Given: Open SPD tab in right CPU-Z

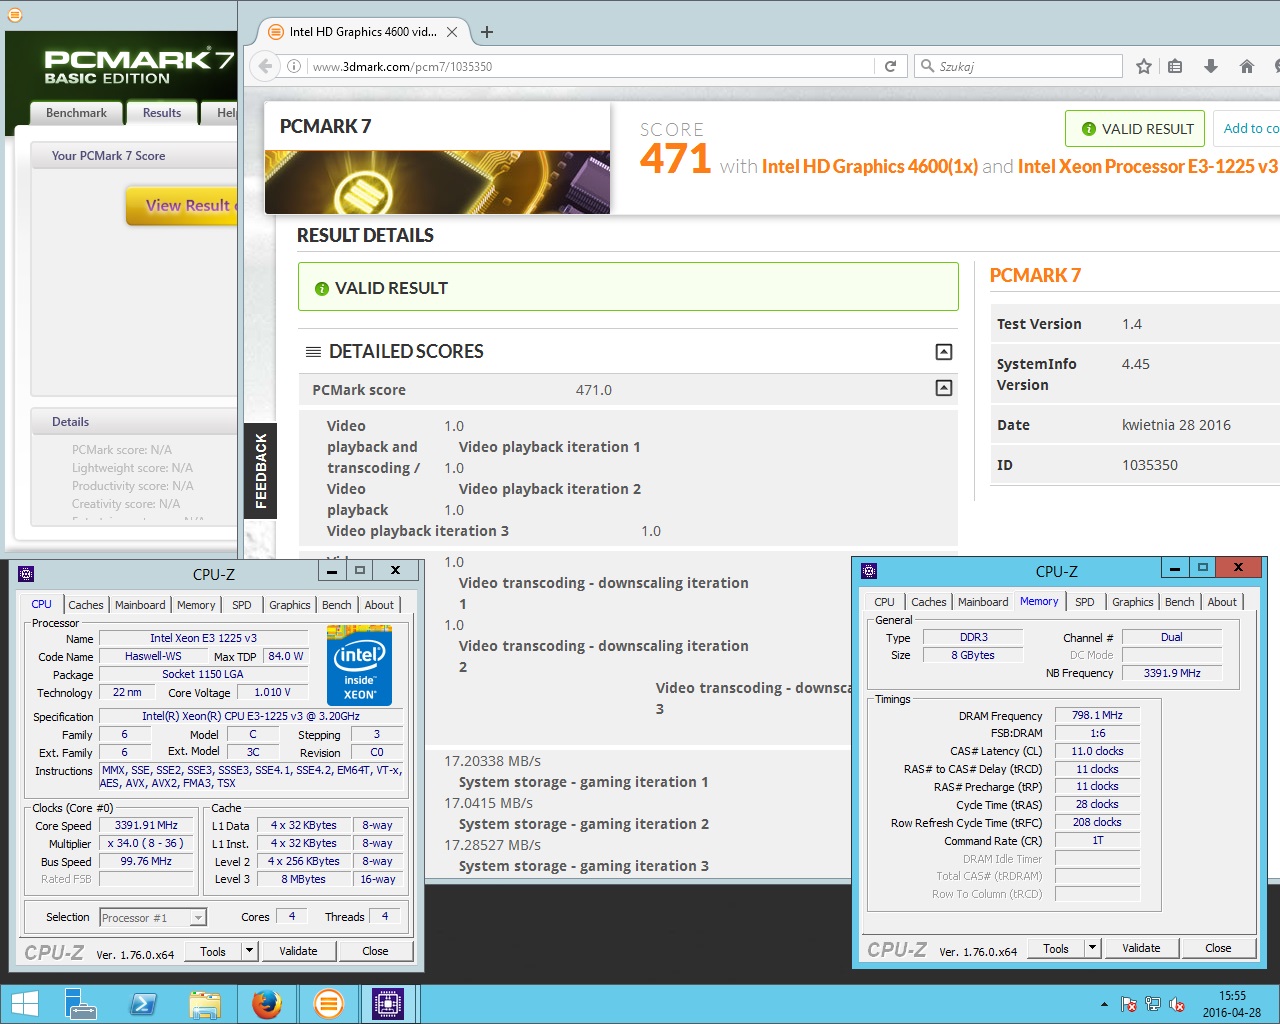Looking at the screenshot, I should coord(1085,602).
